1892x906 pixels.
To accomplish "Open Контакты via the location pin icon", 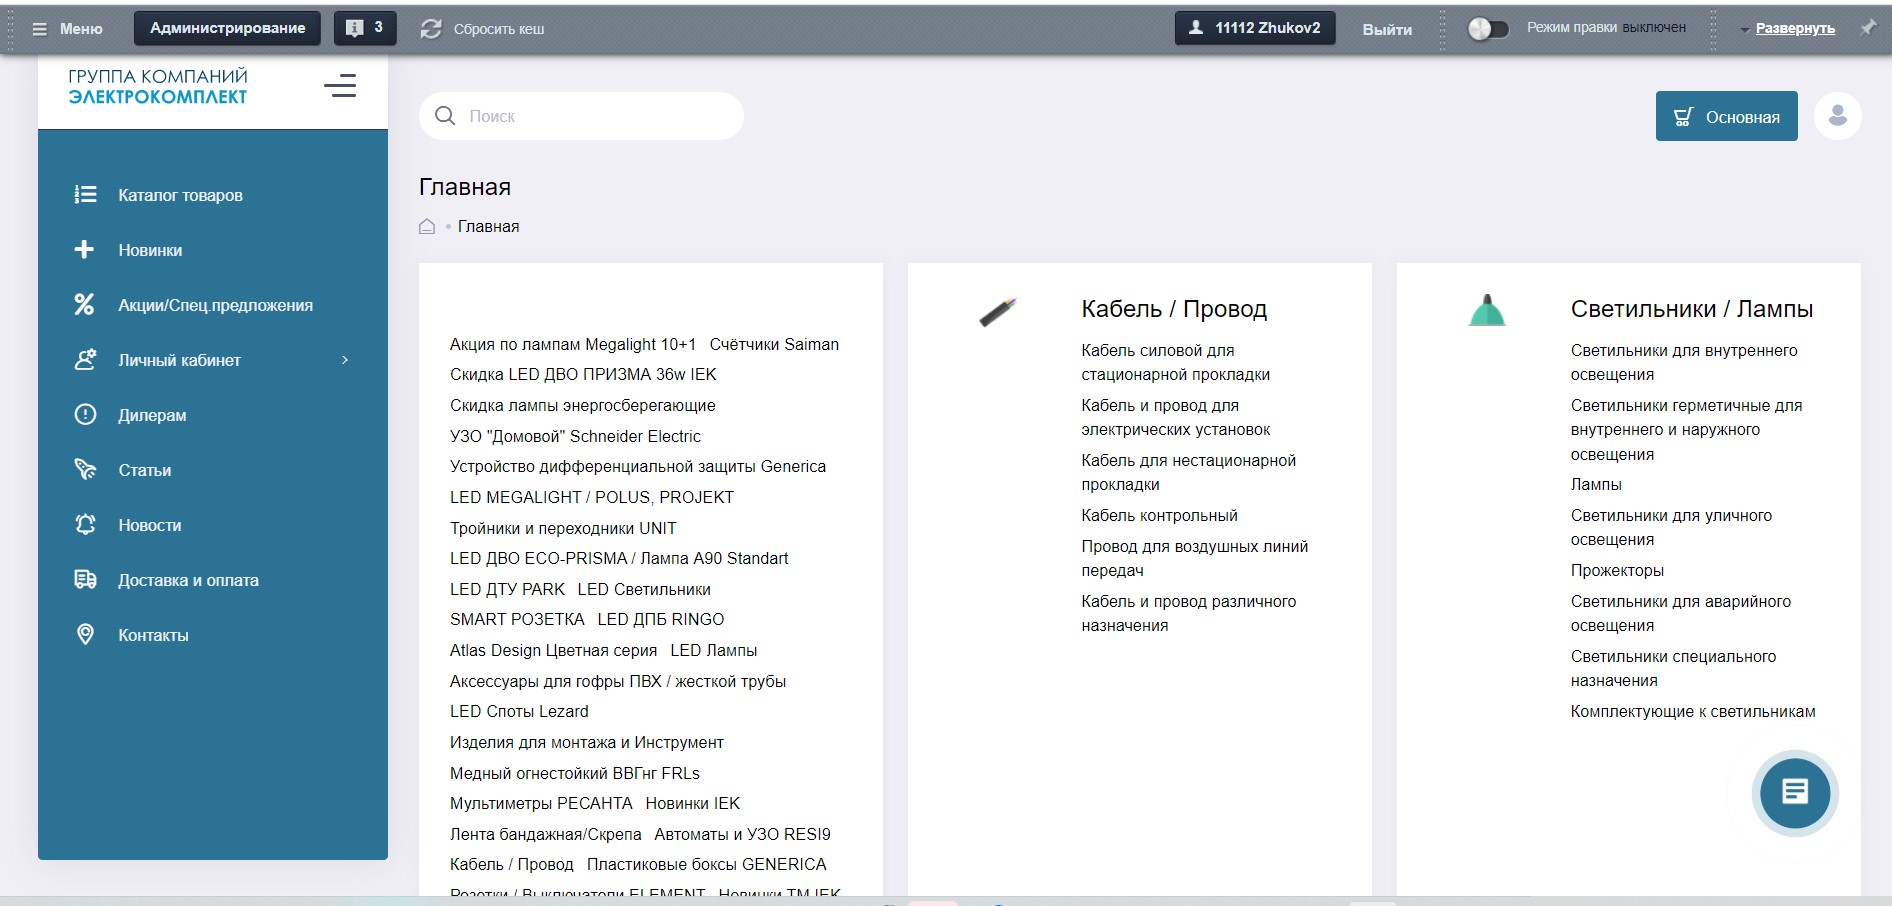I will point(85,634).
